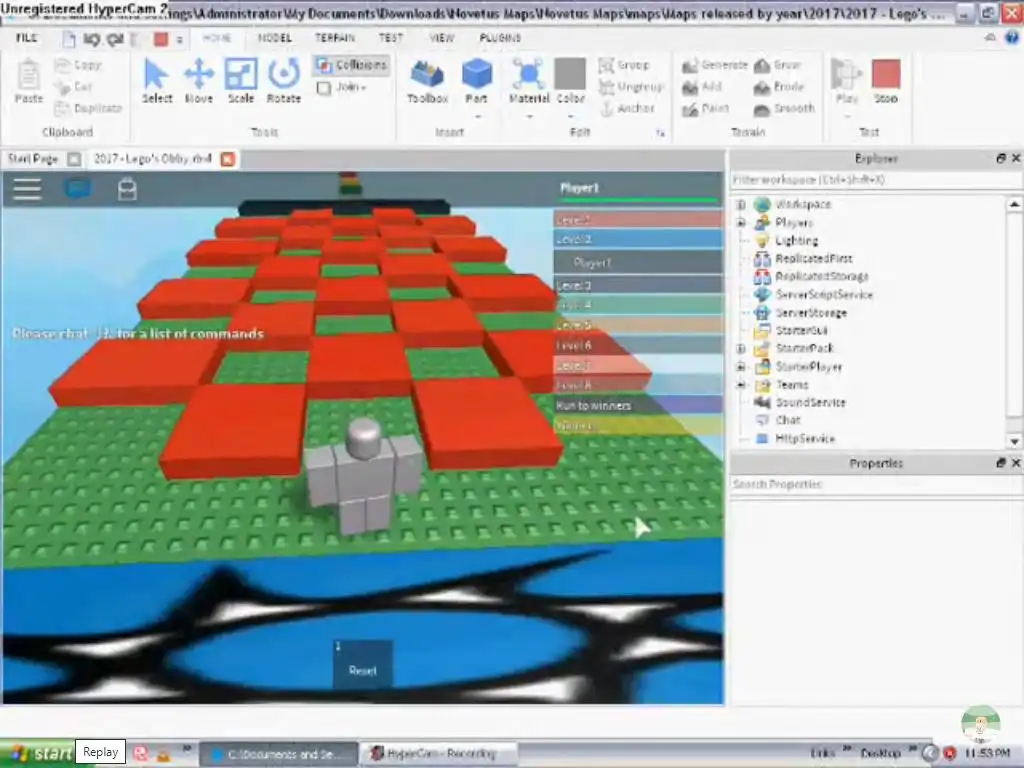This screenshot has height=768, width=1024.
Task: Switch to the TERRAIN ribbon tab
Action: pyautogui.click(x=335, y=38)
